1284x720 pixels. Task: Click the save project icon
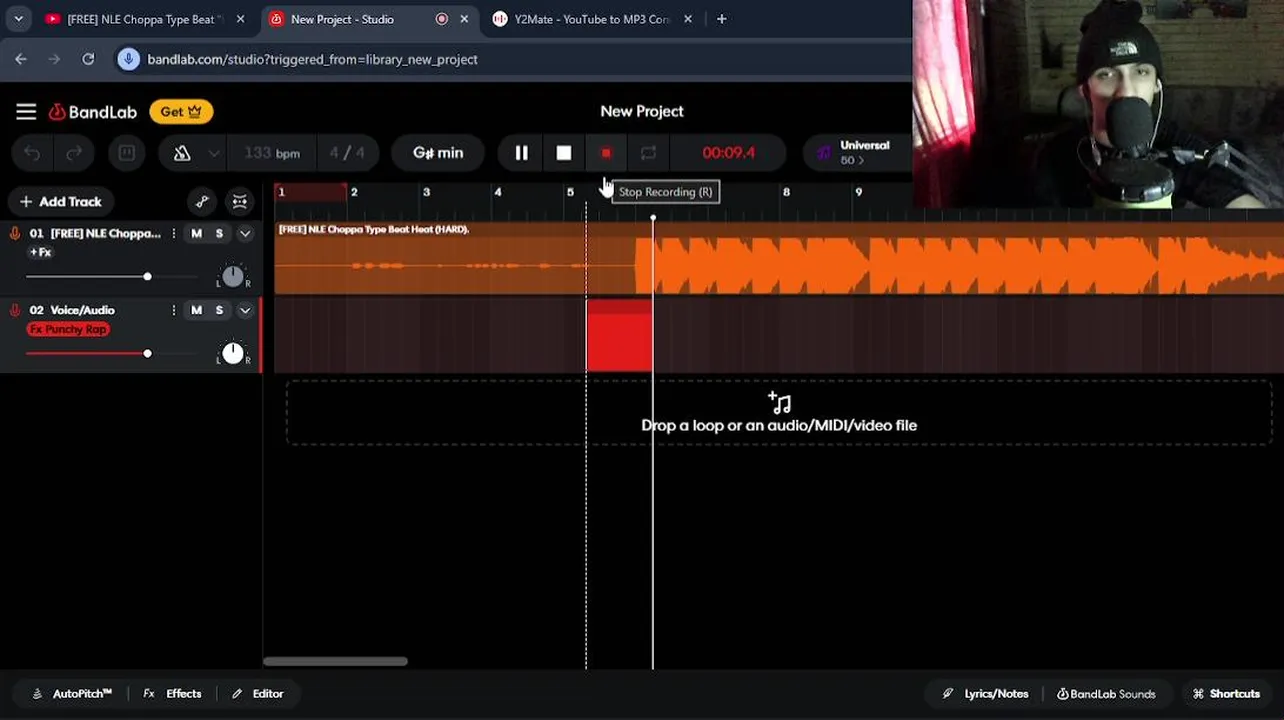[x=126, y=153]
